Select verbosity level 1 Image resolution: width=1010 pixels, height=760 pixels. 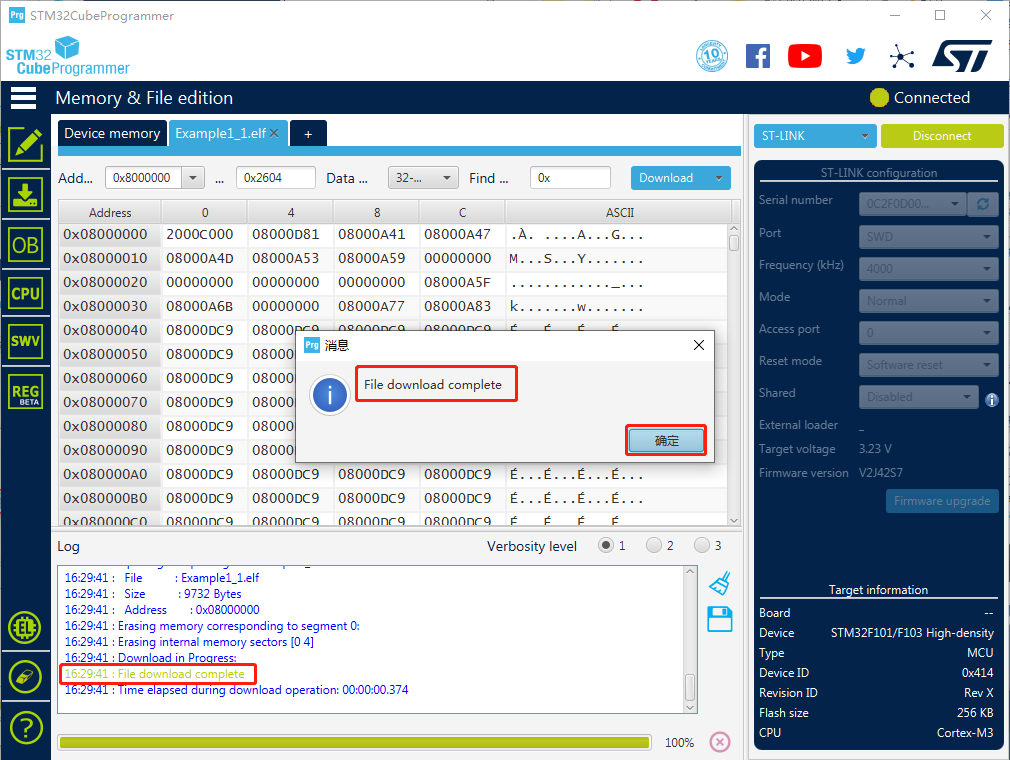(605, 546)
